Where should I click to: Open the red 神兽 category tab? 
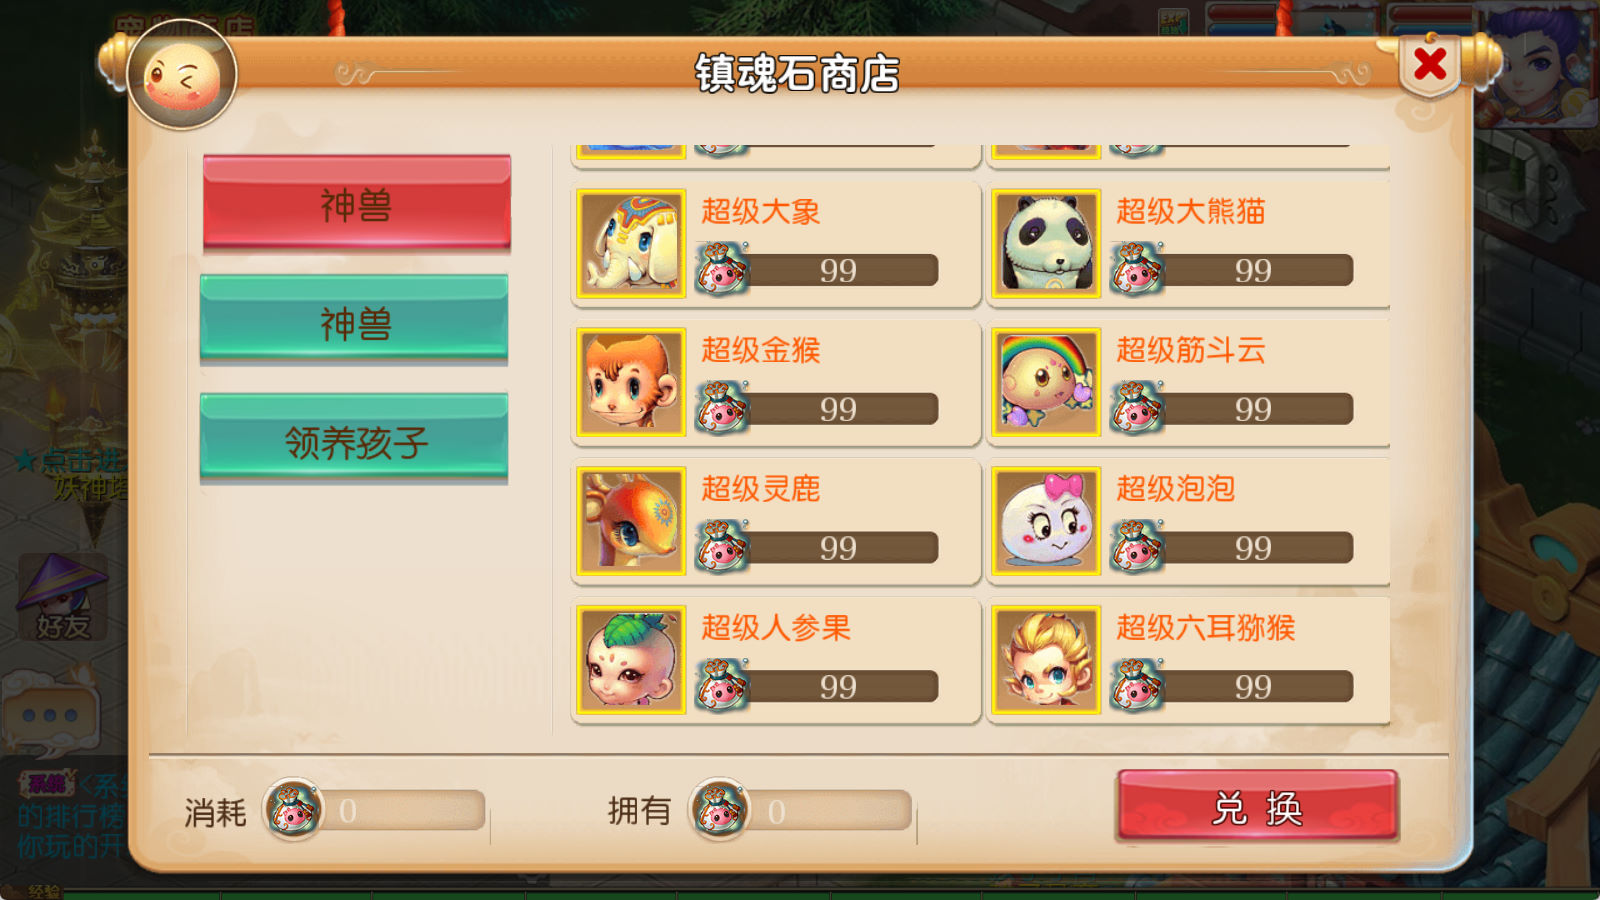click(357, 201)
